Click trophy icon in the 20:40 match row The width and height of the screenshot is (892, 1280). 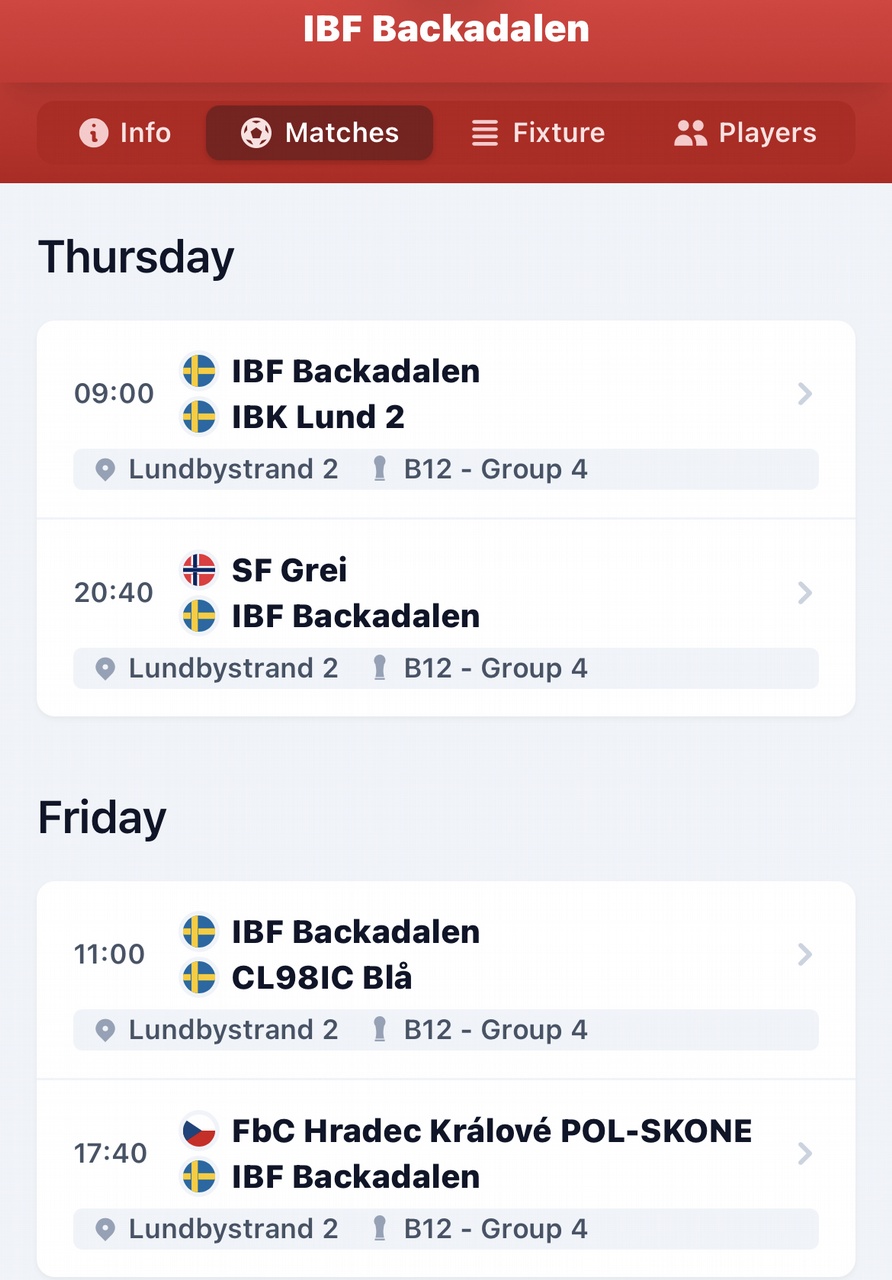pos(379,669)
